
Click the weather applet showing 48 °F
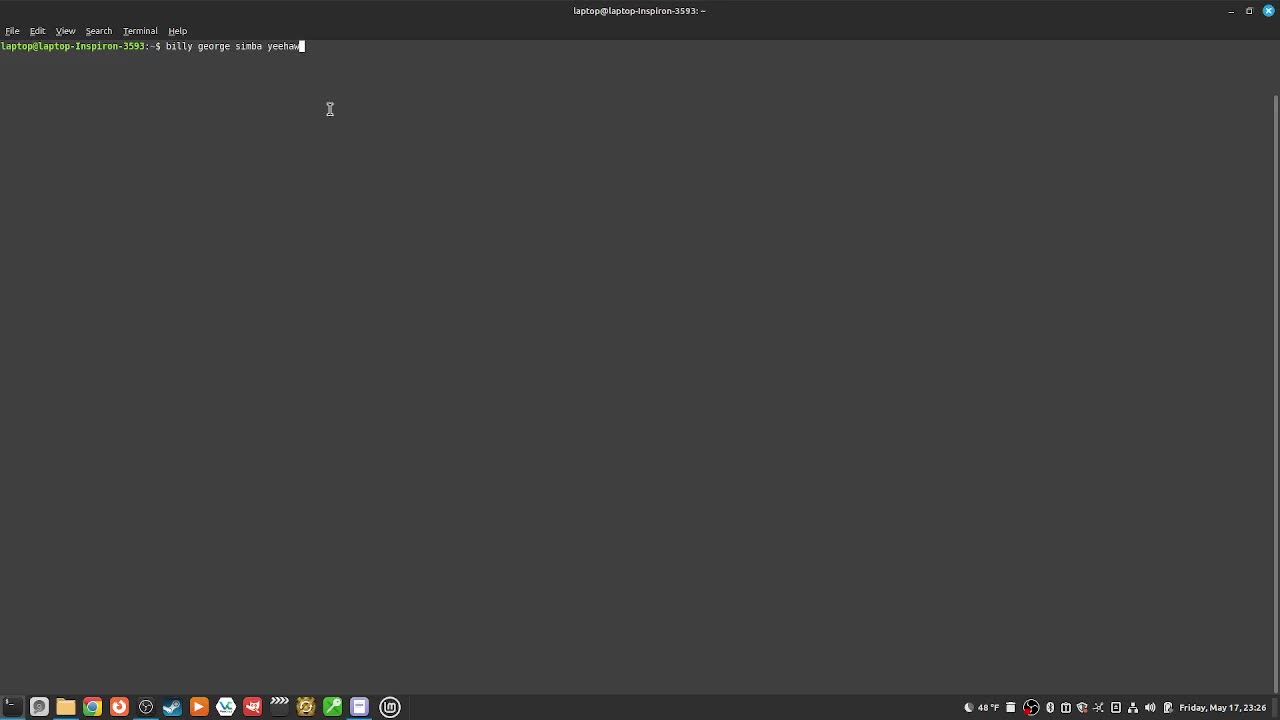click(981, 708)
